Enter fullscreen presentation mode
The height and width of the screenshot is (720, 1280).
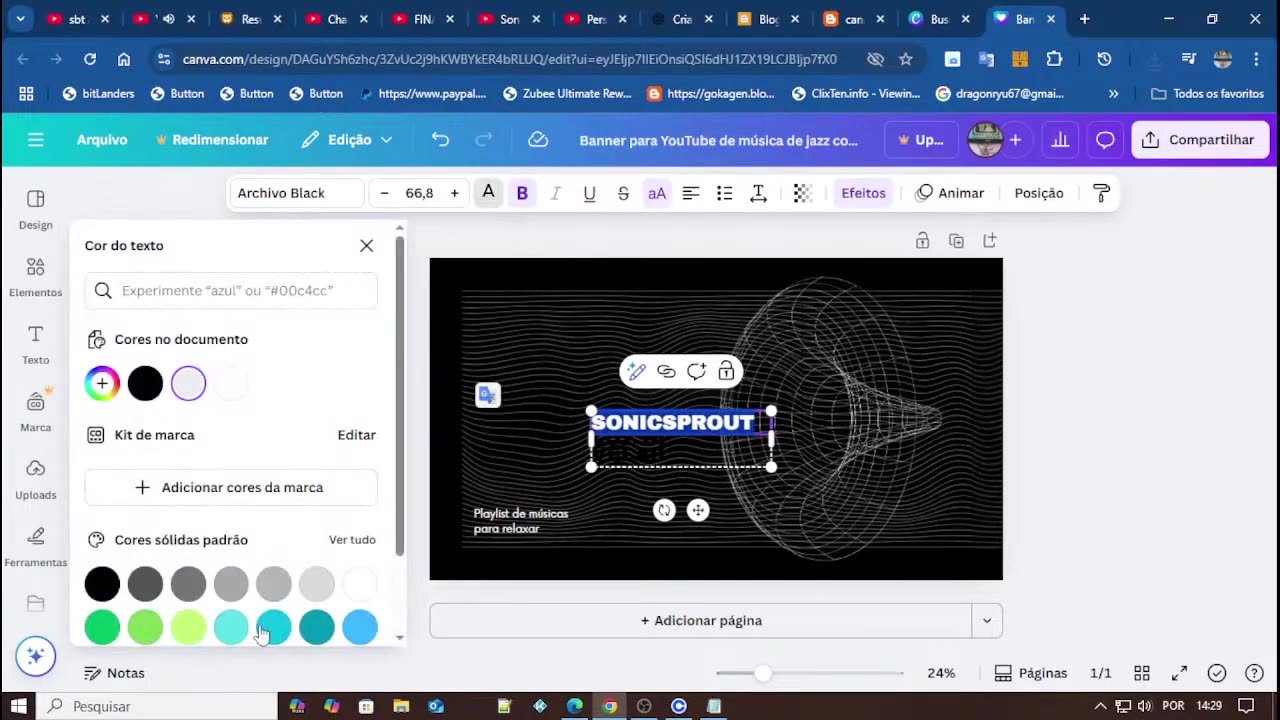(1179, 673)
